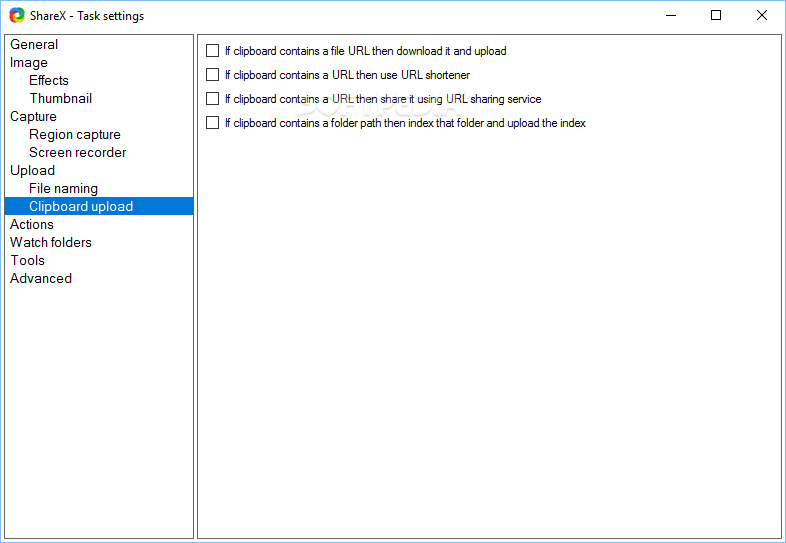Enable file URL download and upload option
This screenshot has height=543, width=786.
[x=213, y=51]
